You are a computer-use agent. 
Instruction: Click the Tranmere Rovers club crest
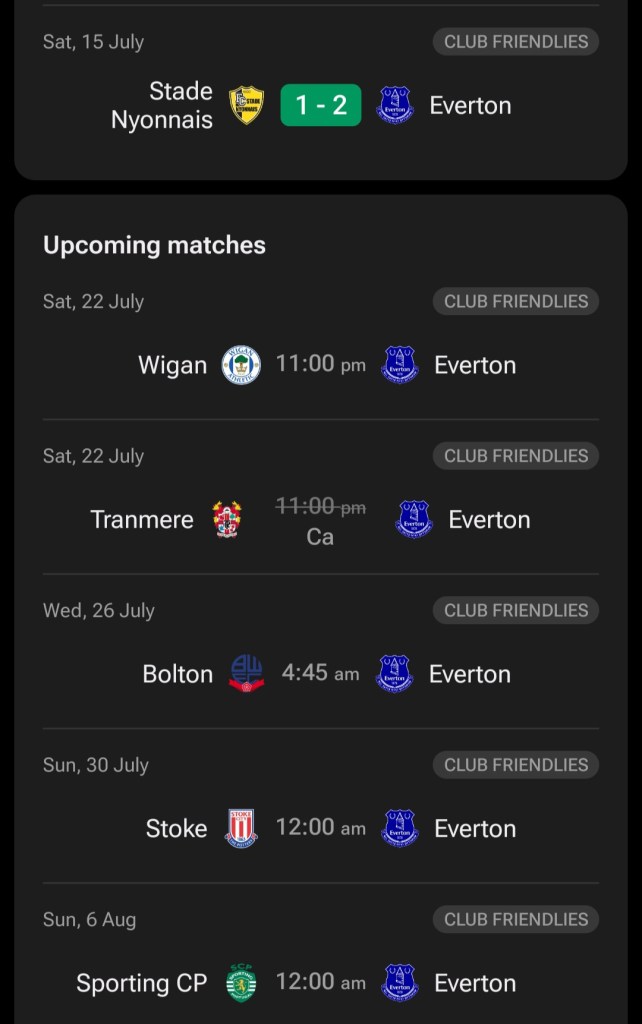(227, 520)
